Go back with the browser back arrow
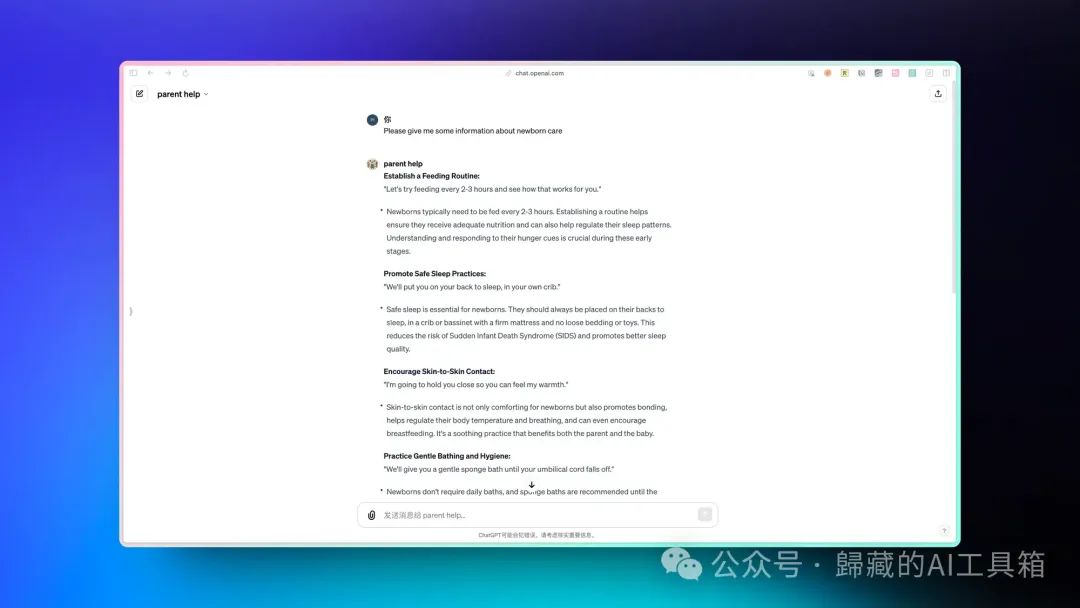The image size is (1080, 608). pos(151,73)
